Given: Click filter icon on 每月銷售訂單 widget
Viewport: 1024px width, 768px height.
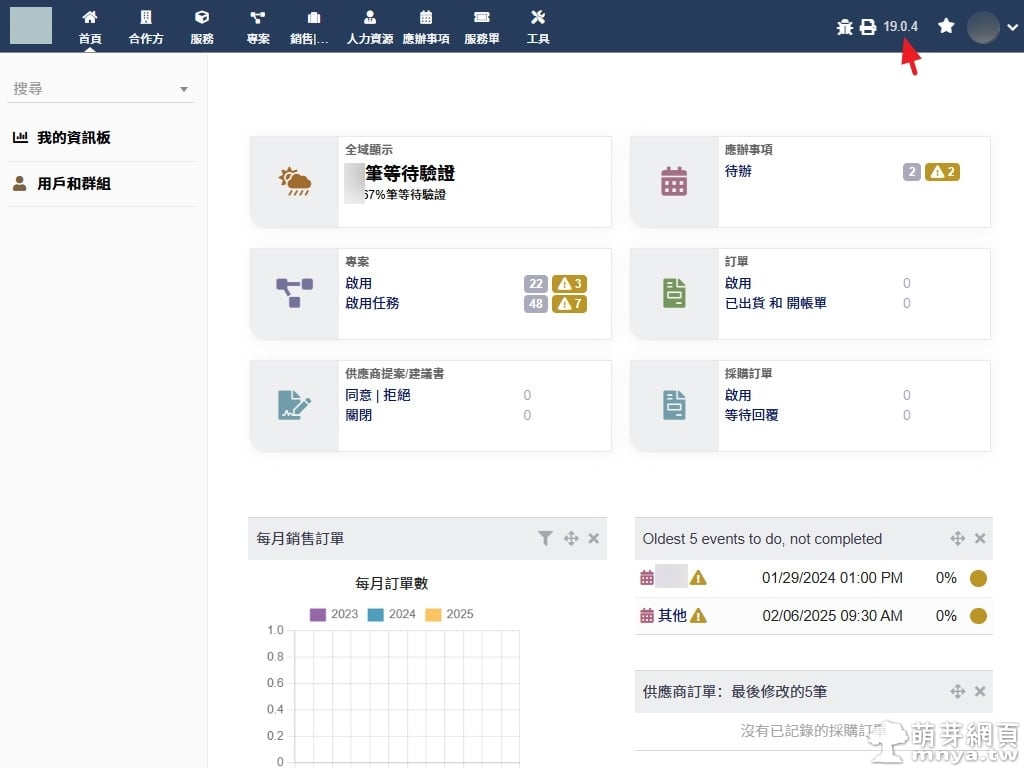Looking at the screenshot, I should point(545,538).
